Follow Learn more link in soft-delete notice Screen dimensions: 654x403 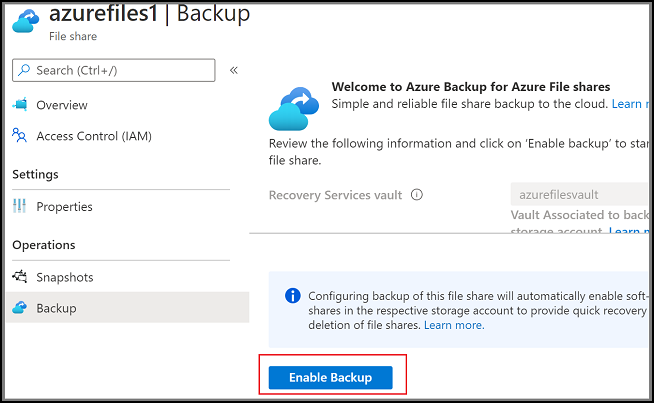click(454, 325)
